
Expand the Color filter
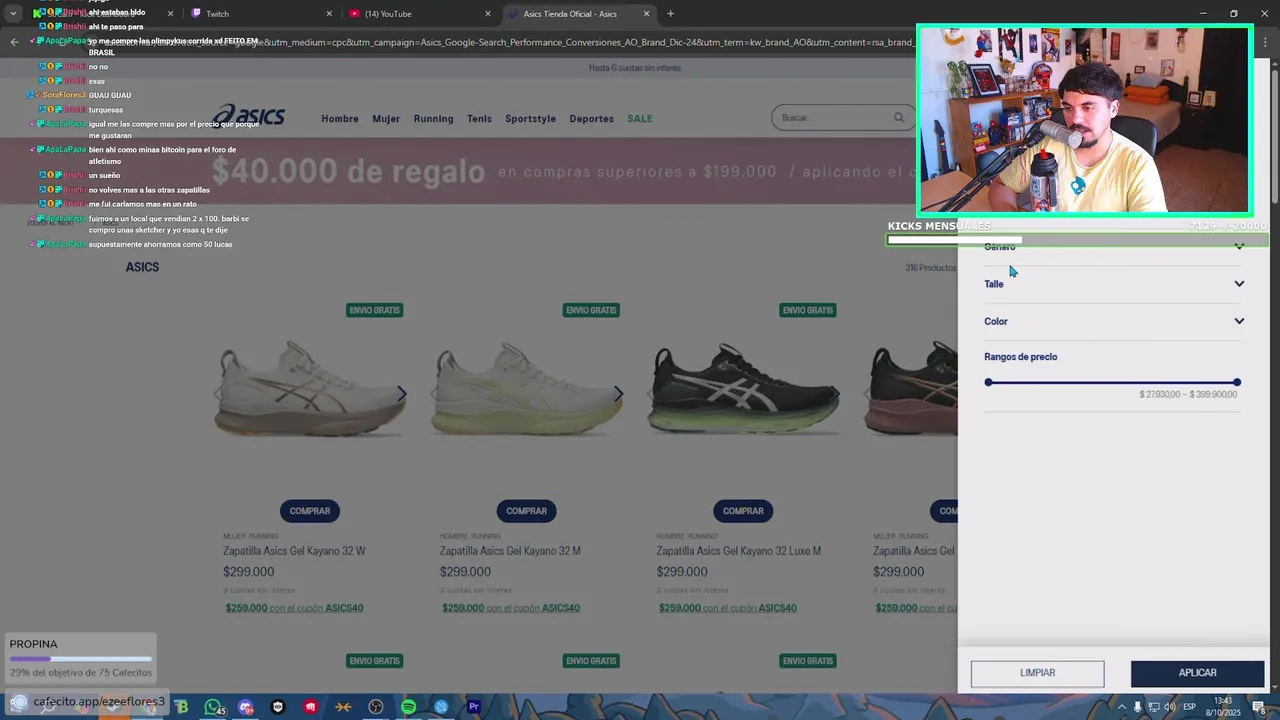coord(1113,321)
